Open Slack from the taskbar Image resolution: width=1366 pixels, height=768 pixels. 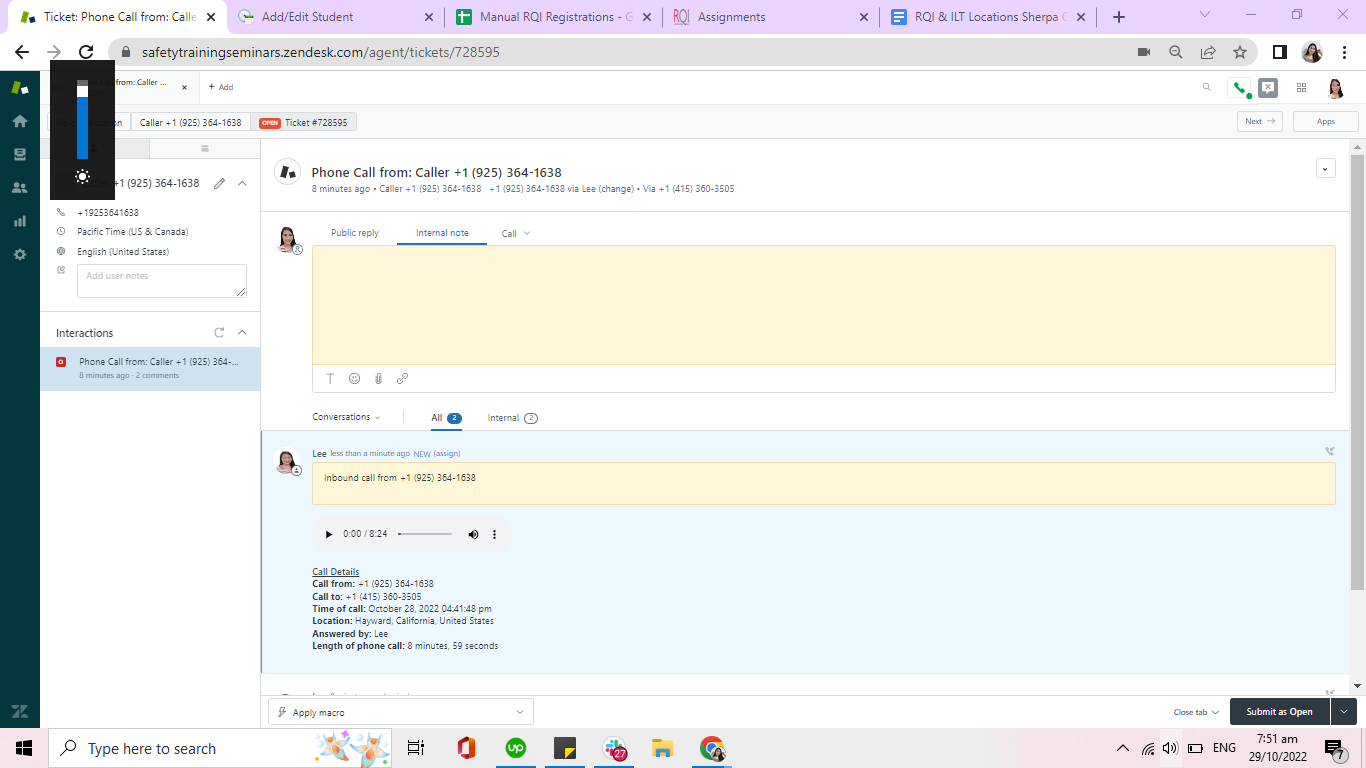615,748
